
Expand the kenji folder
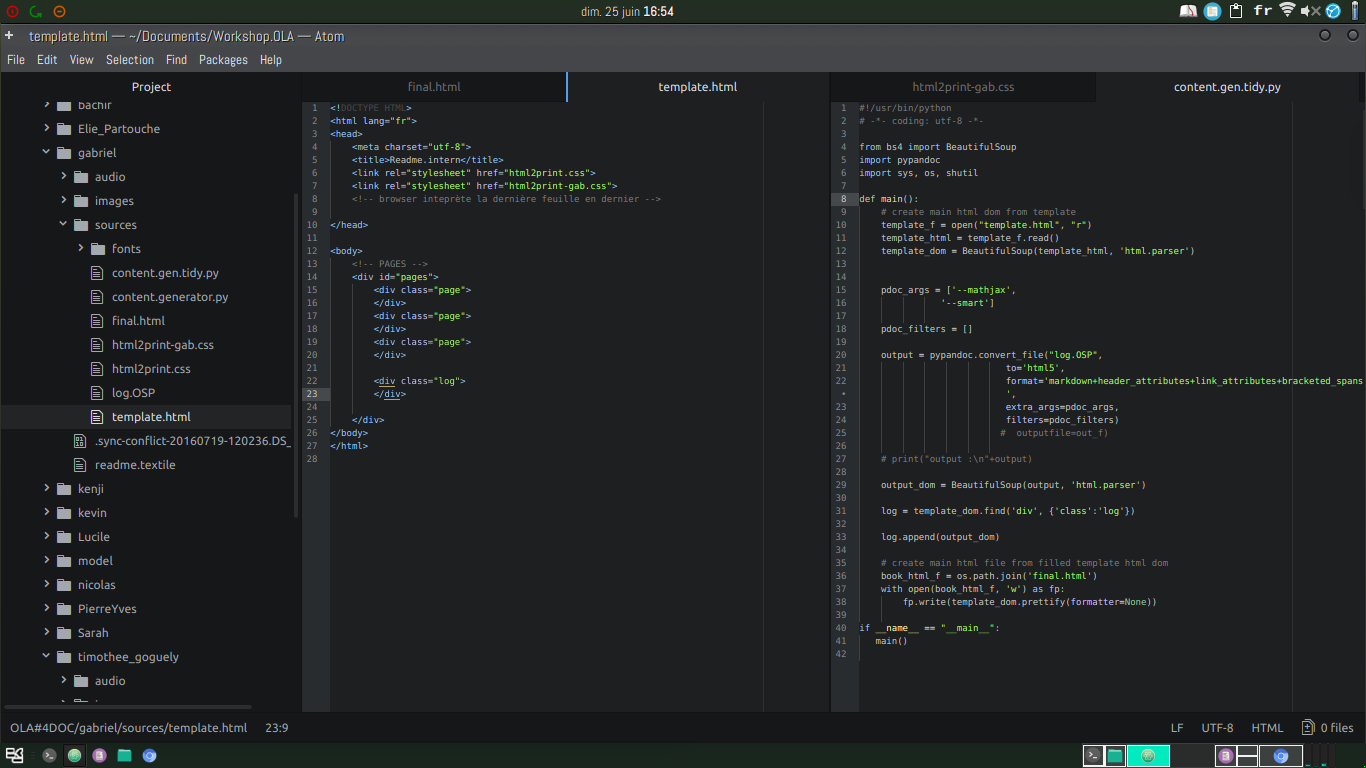[x=46, y=489]
